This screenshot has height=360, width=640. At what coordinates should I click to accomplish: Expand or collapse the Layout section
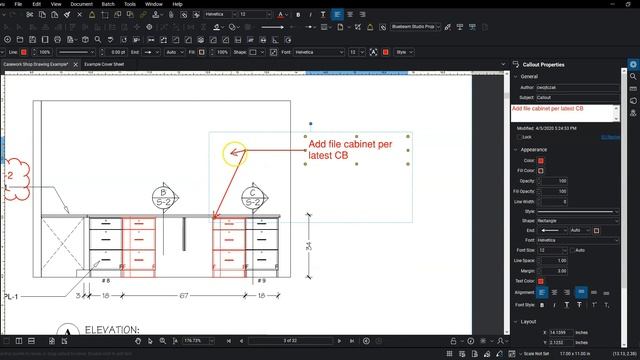(x=516, y=322)
